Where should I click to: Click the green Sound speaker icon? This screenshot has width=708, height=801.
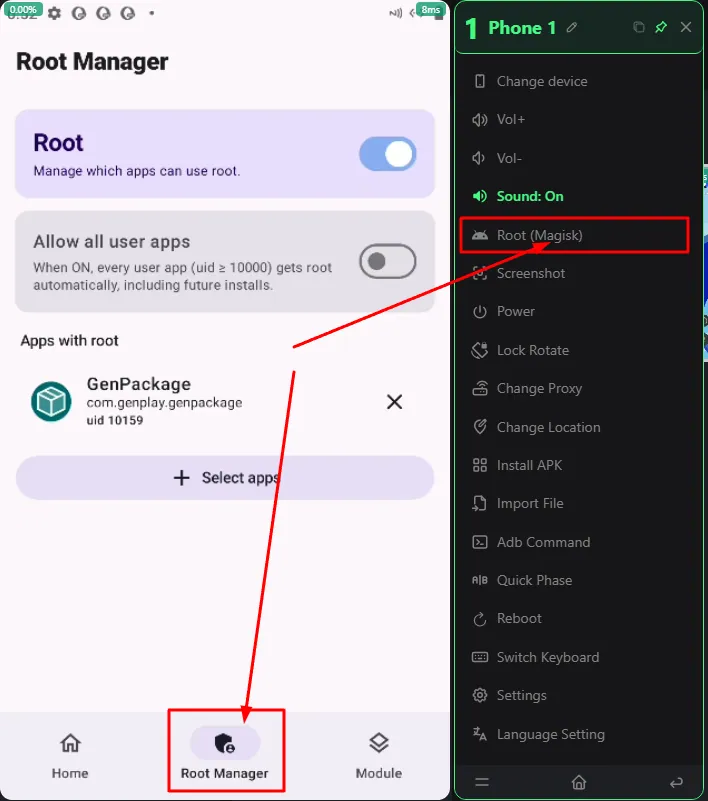[x=480, y=196]
